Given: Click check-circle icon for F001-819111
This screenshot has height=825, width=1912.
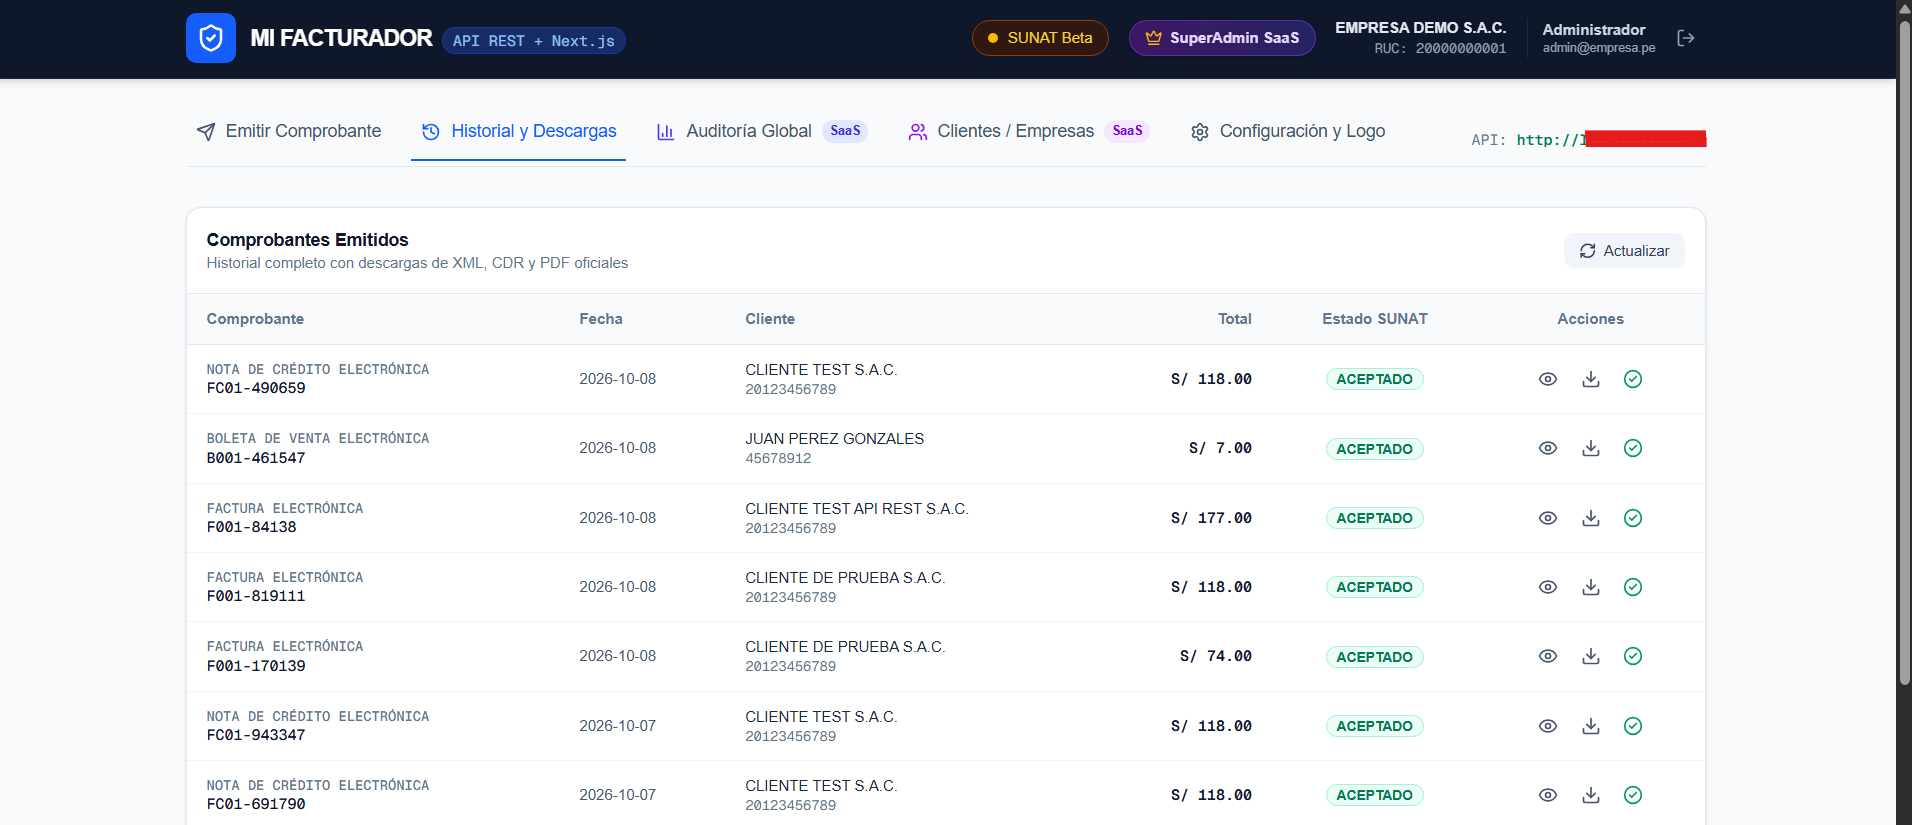Looking at the screenshot, I should coord(1633,587).
